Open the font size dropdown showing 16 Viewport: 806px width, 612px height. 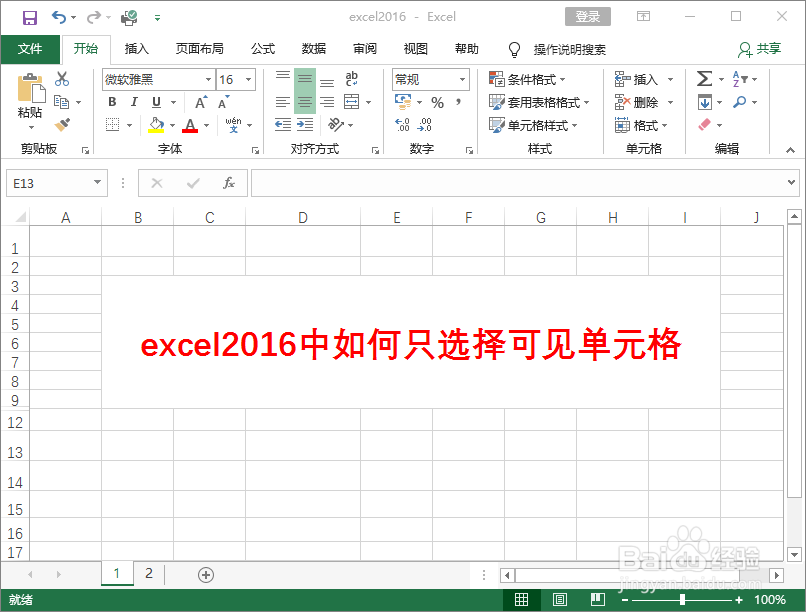point(248,79)
